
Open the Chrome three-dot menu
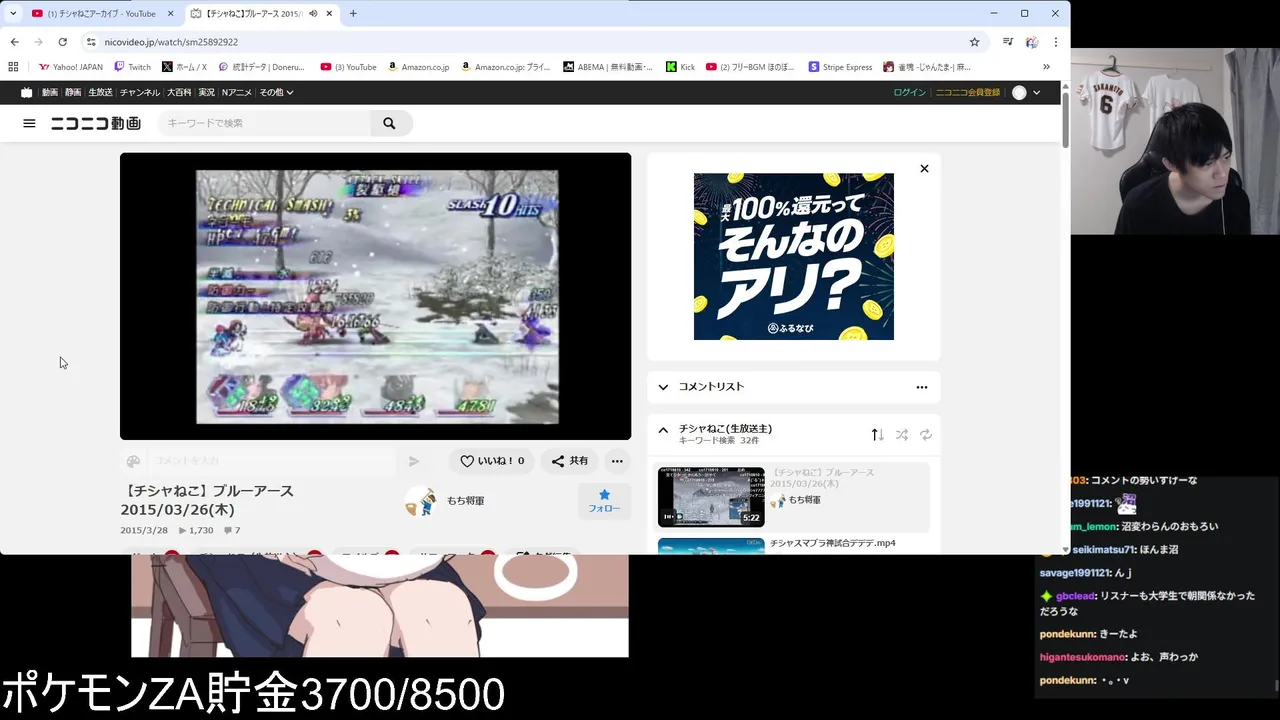coord(1056,42)
